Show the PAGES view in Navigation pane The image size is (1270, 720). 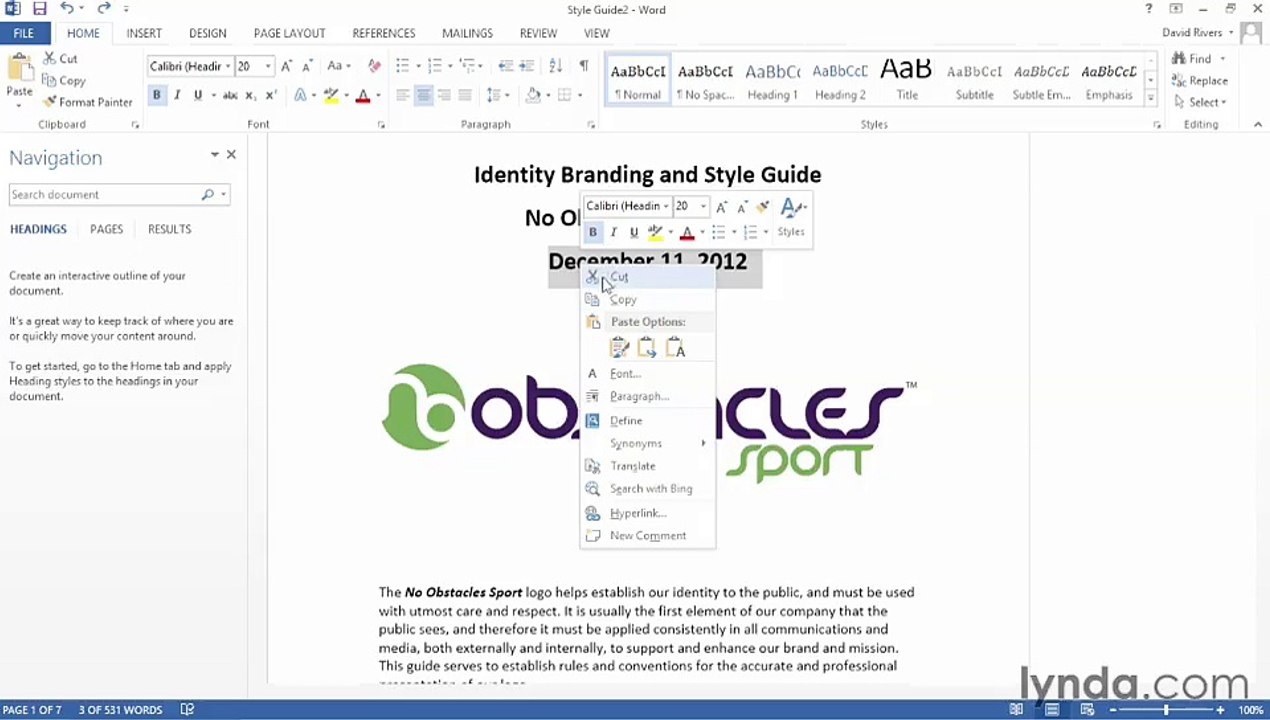[106, 229]
